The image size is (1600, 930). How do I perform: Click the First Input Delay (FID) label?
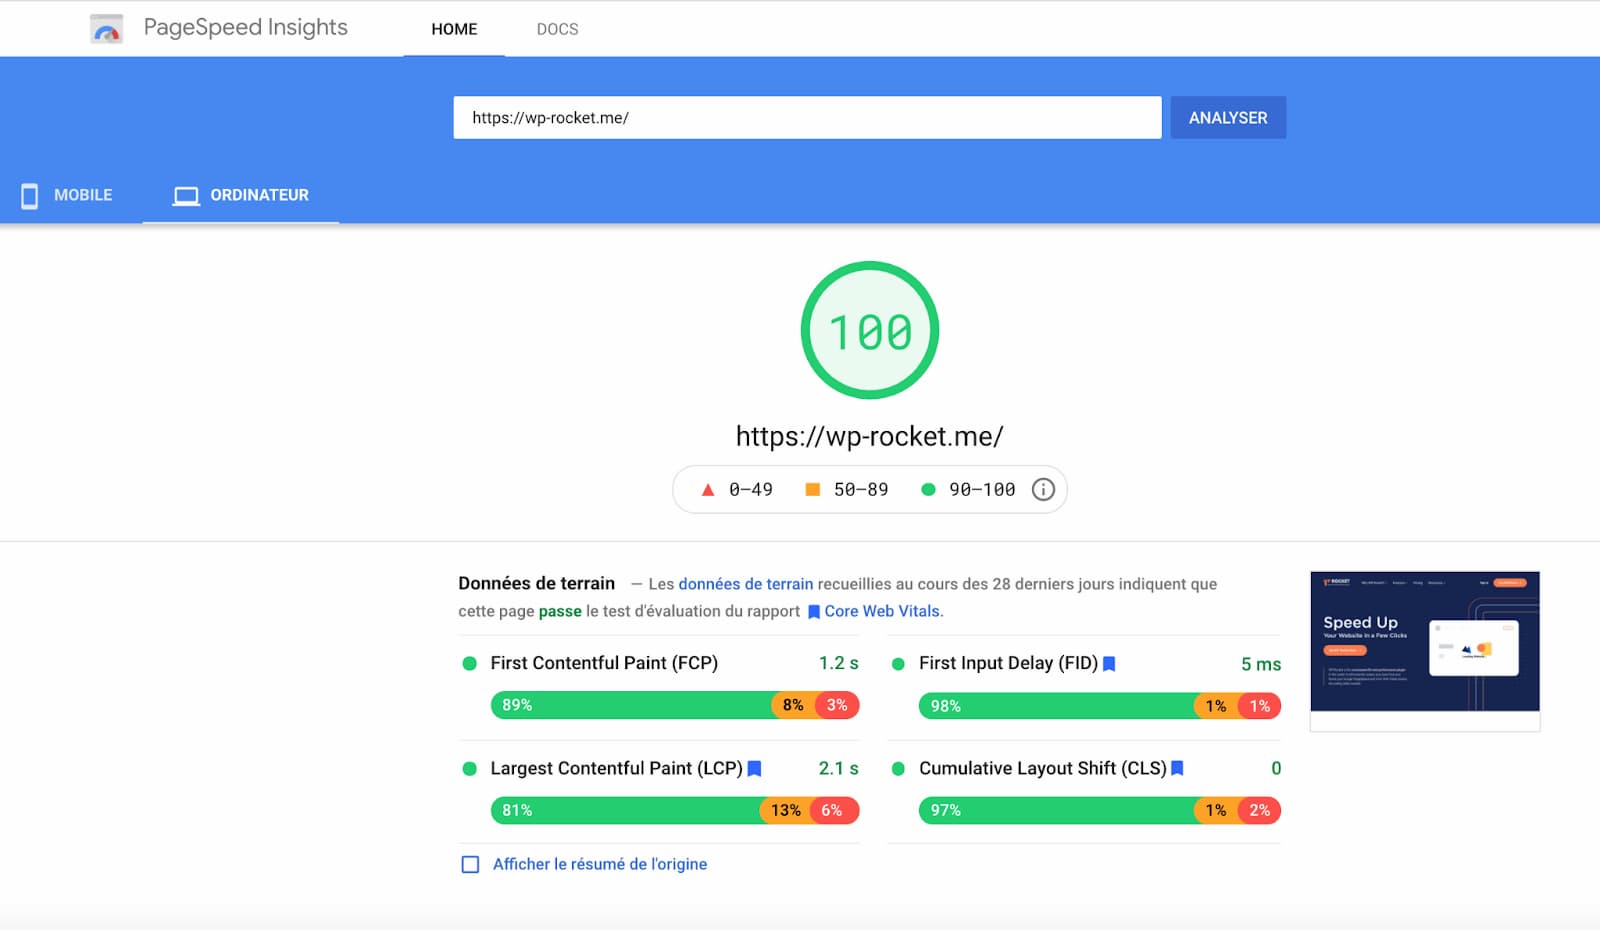(1008, 663)
